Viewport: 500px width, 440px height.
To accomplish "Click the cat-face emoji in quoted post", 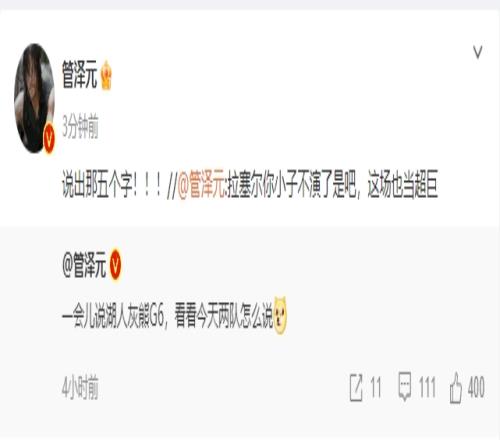I will pyautogui.click(x=280, y=315).
